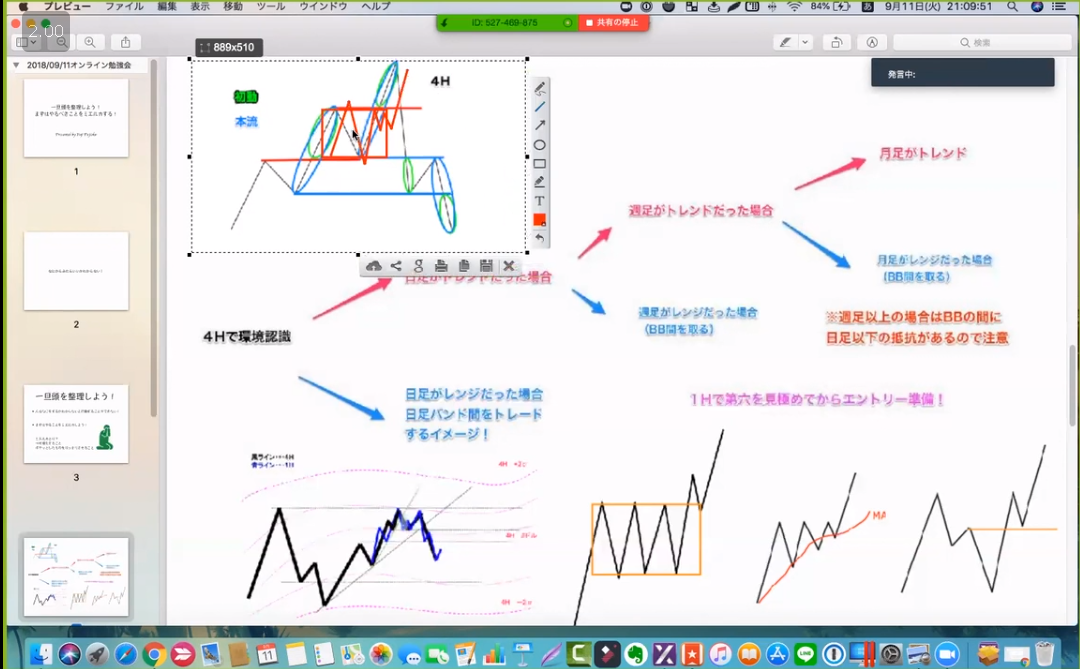Undo the last annotation stroke
This screenshot has height=669, width=1080.
point(540,239)
